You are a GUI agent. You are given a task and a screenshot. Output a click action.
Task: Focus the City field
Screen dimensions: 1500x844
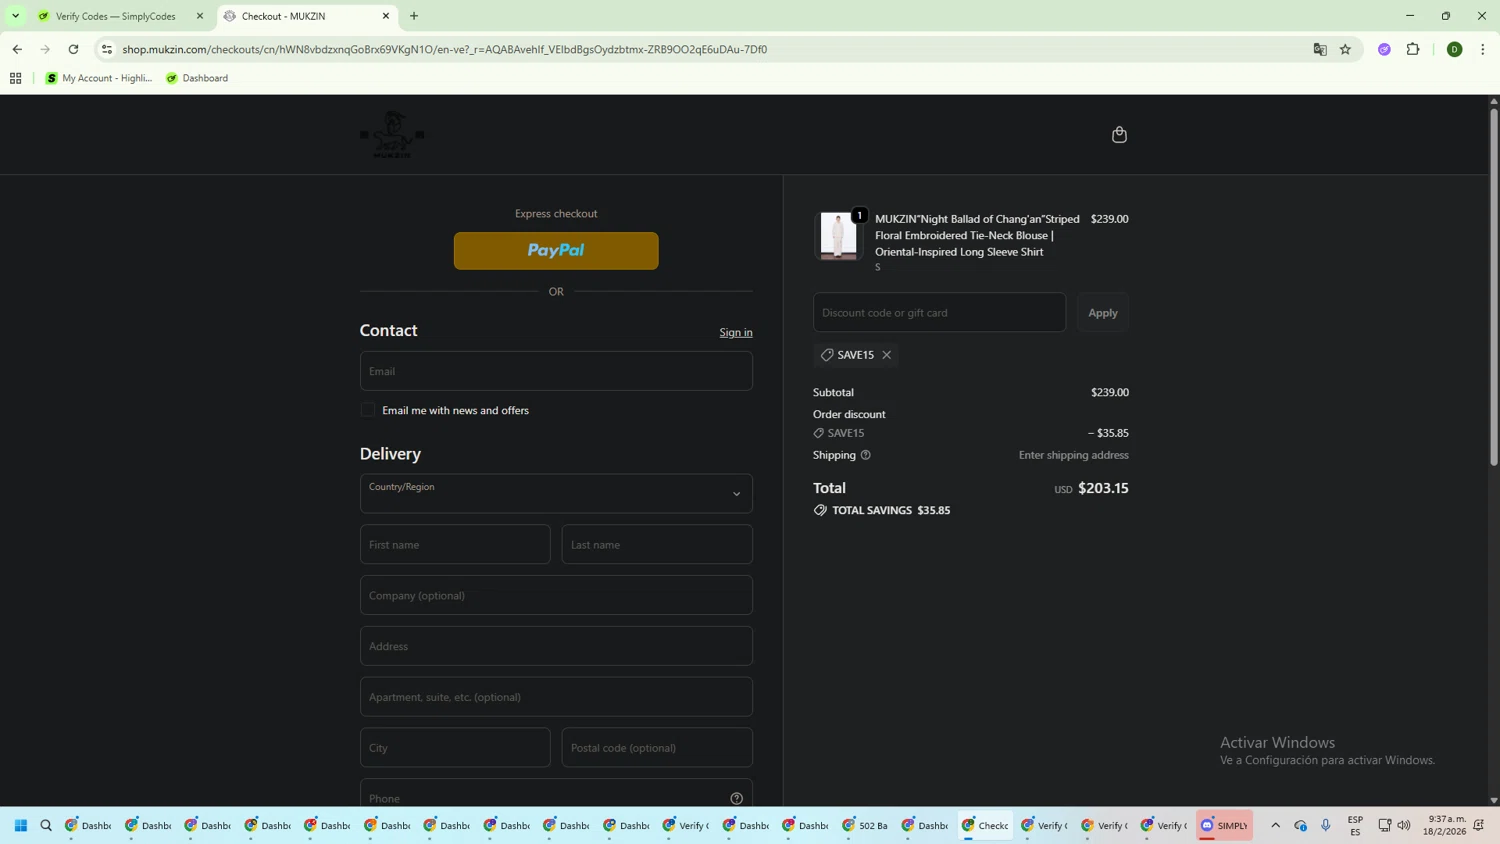coord(455,748)
